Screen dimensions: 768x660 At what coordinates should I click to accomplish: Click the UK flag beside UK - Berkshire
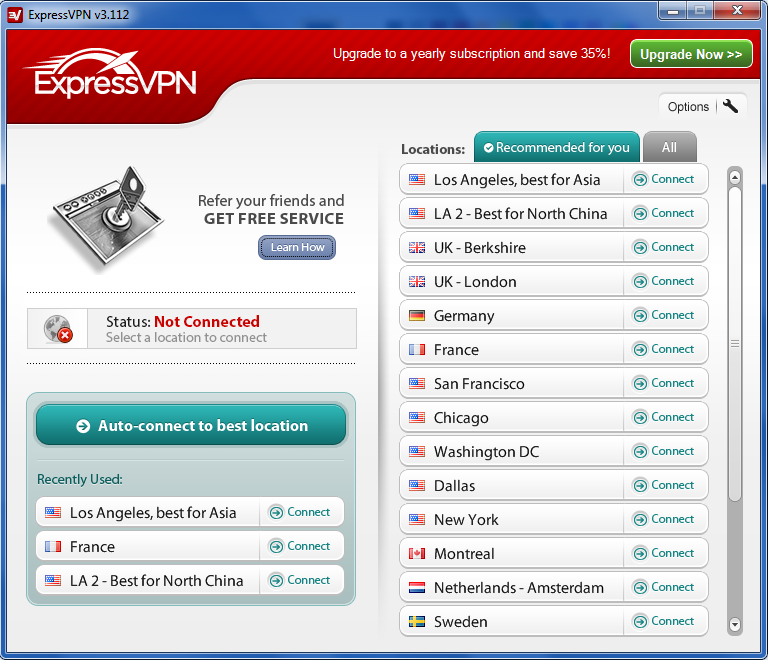(417, 248)
